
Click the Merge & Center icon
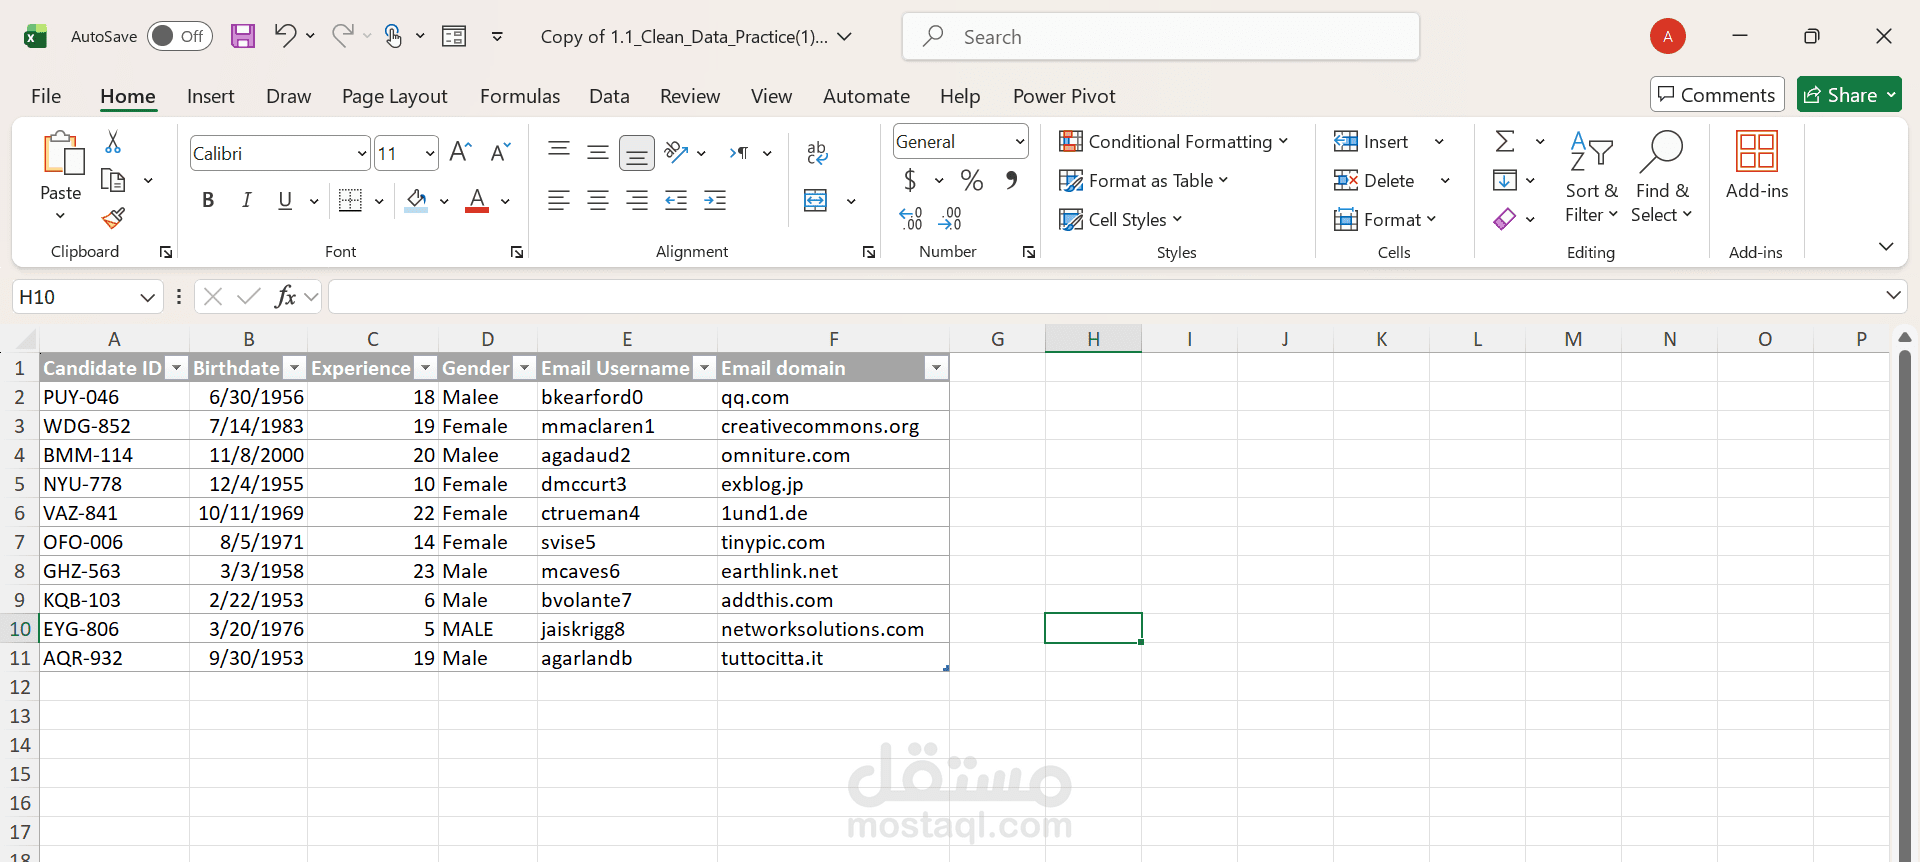tap(816, 201)
